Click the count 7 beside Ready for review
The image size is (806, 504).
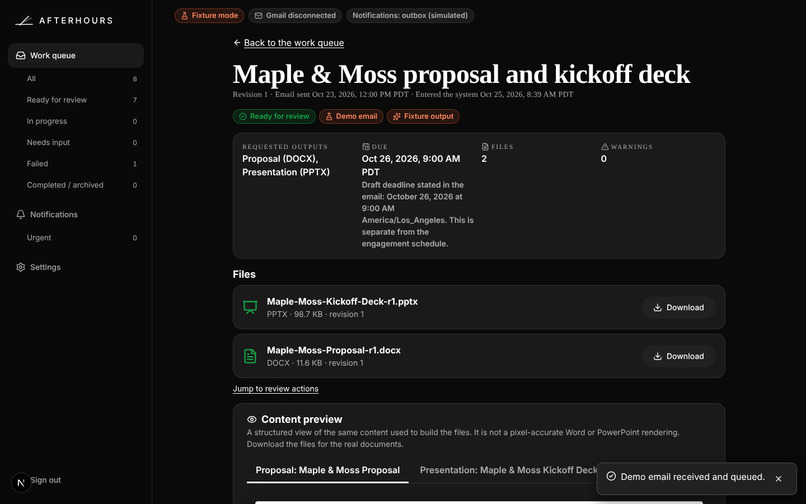pos(135,100)
